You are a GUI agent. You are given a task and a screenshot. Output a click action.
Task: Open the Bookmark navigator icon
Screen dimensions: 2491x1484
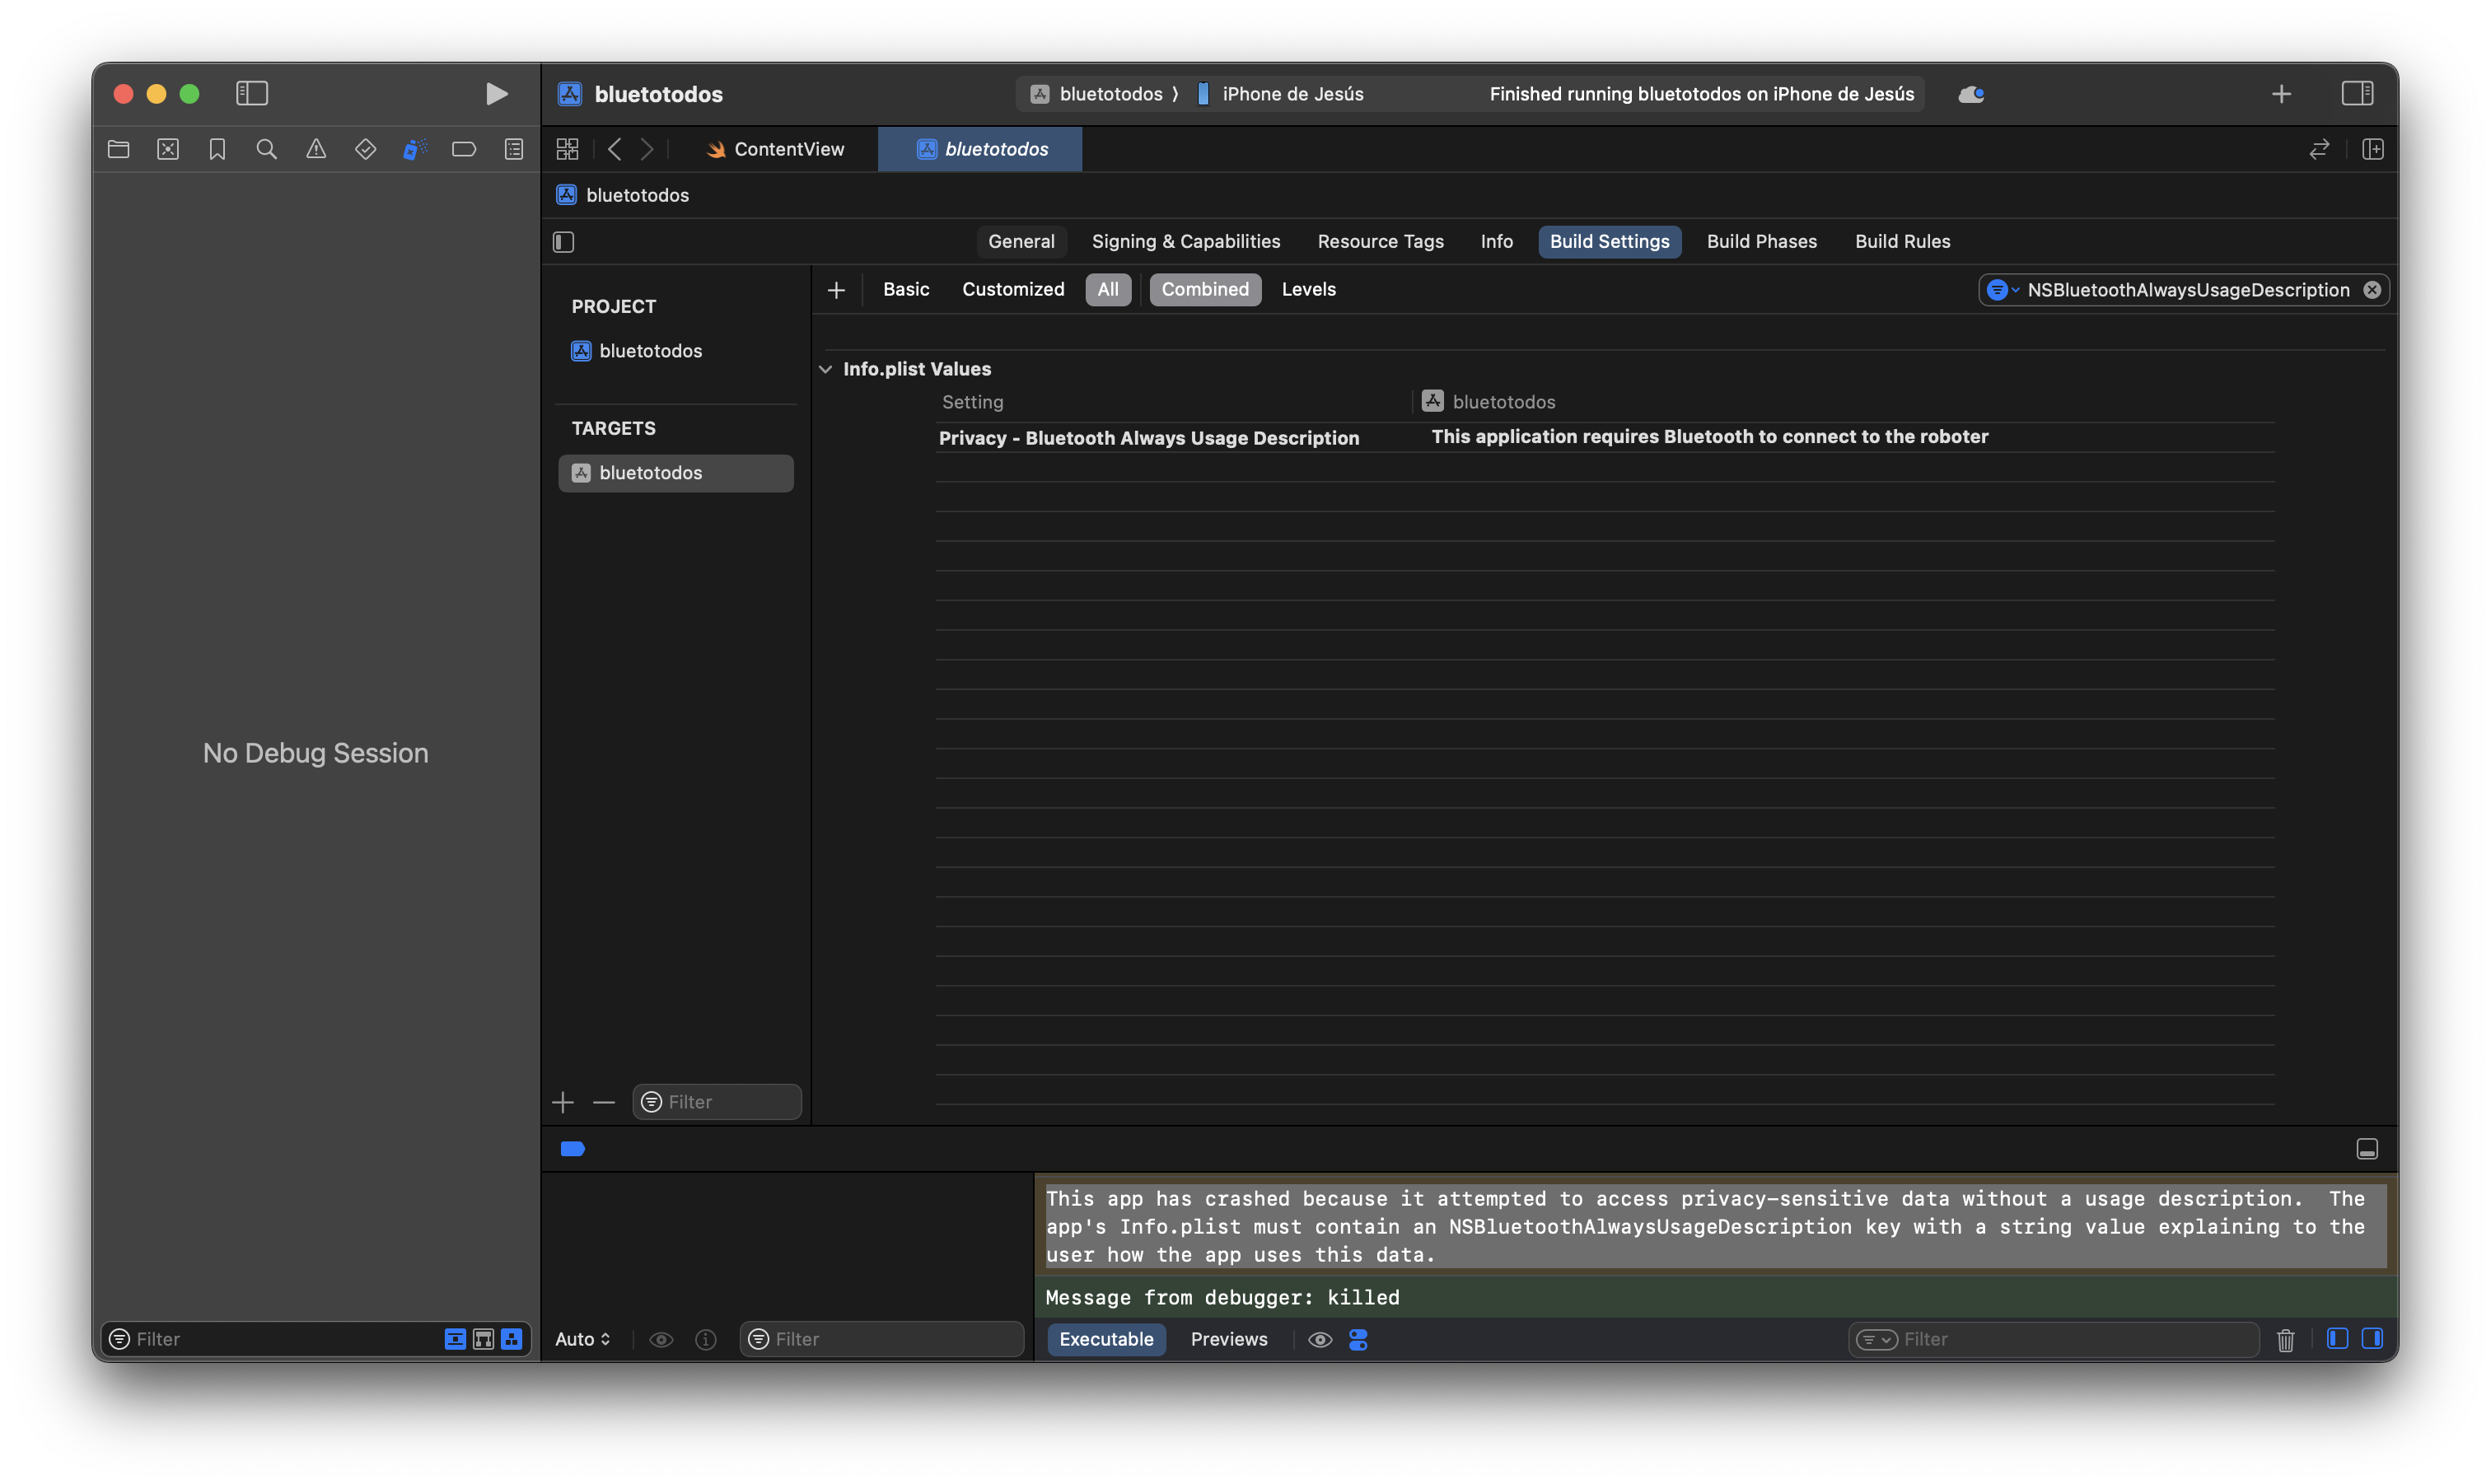click(x=217, y=149)
